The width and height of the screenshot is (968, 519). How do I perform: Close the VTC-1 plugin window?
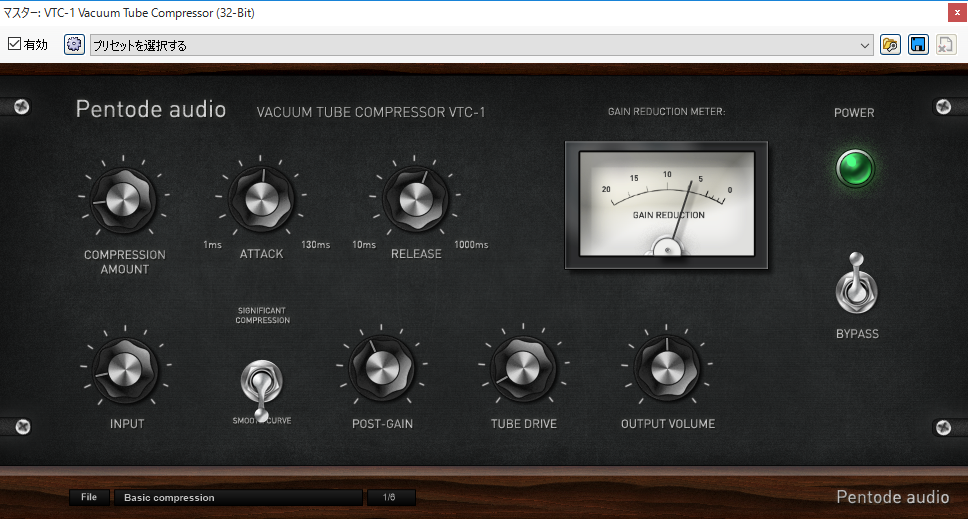957,12
